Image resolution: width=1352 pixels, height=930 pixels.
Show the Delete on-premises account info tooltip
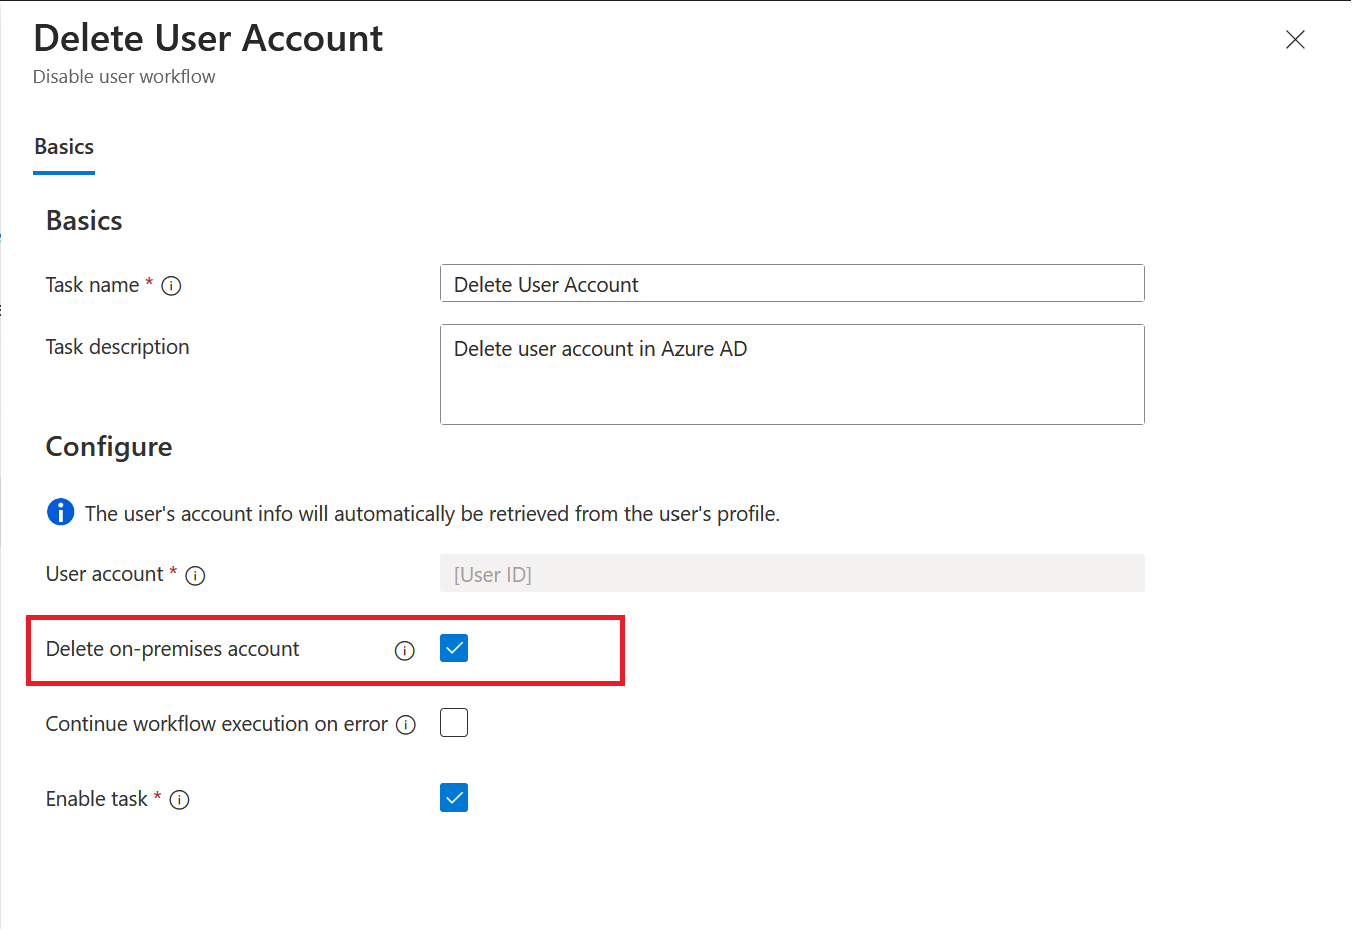[404, 650]
